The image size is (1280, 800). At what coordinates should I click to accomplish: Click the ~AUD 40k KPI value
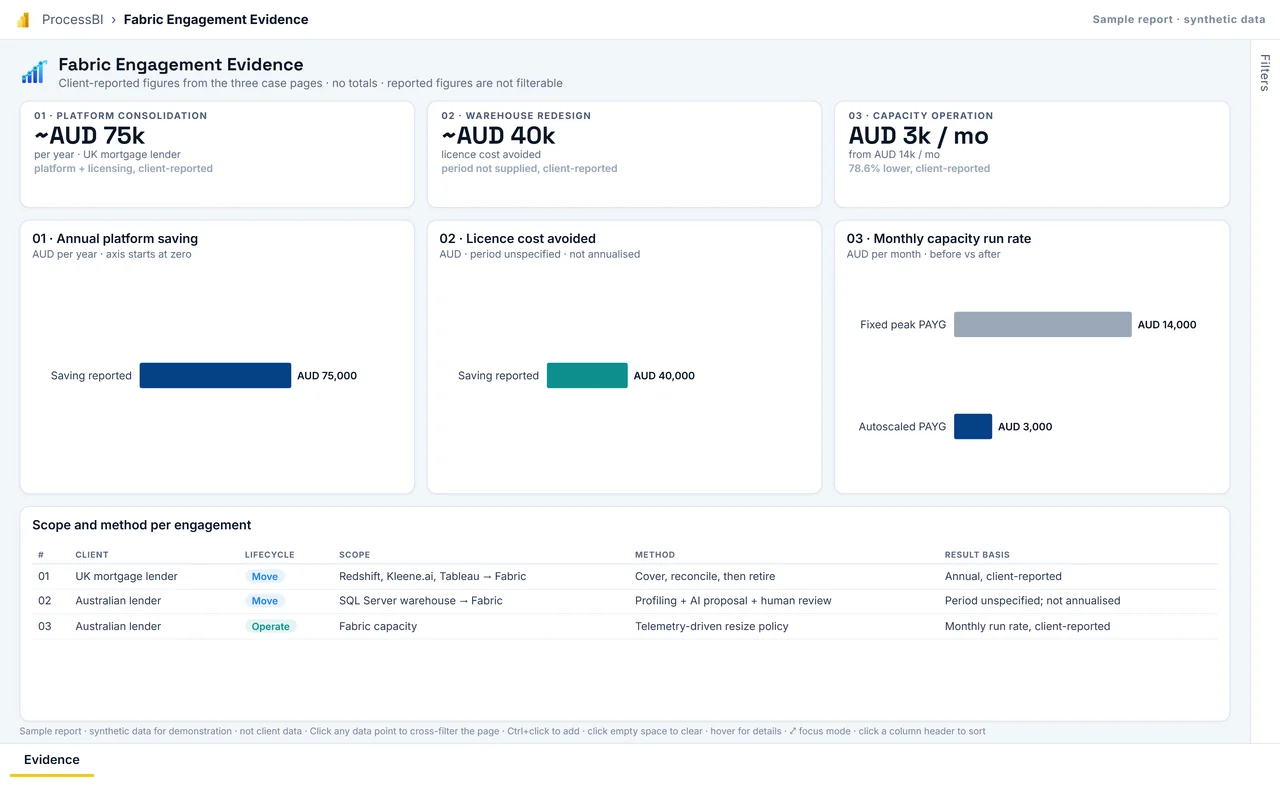(498, 136)
